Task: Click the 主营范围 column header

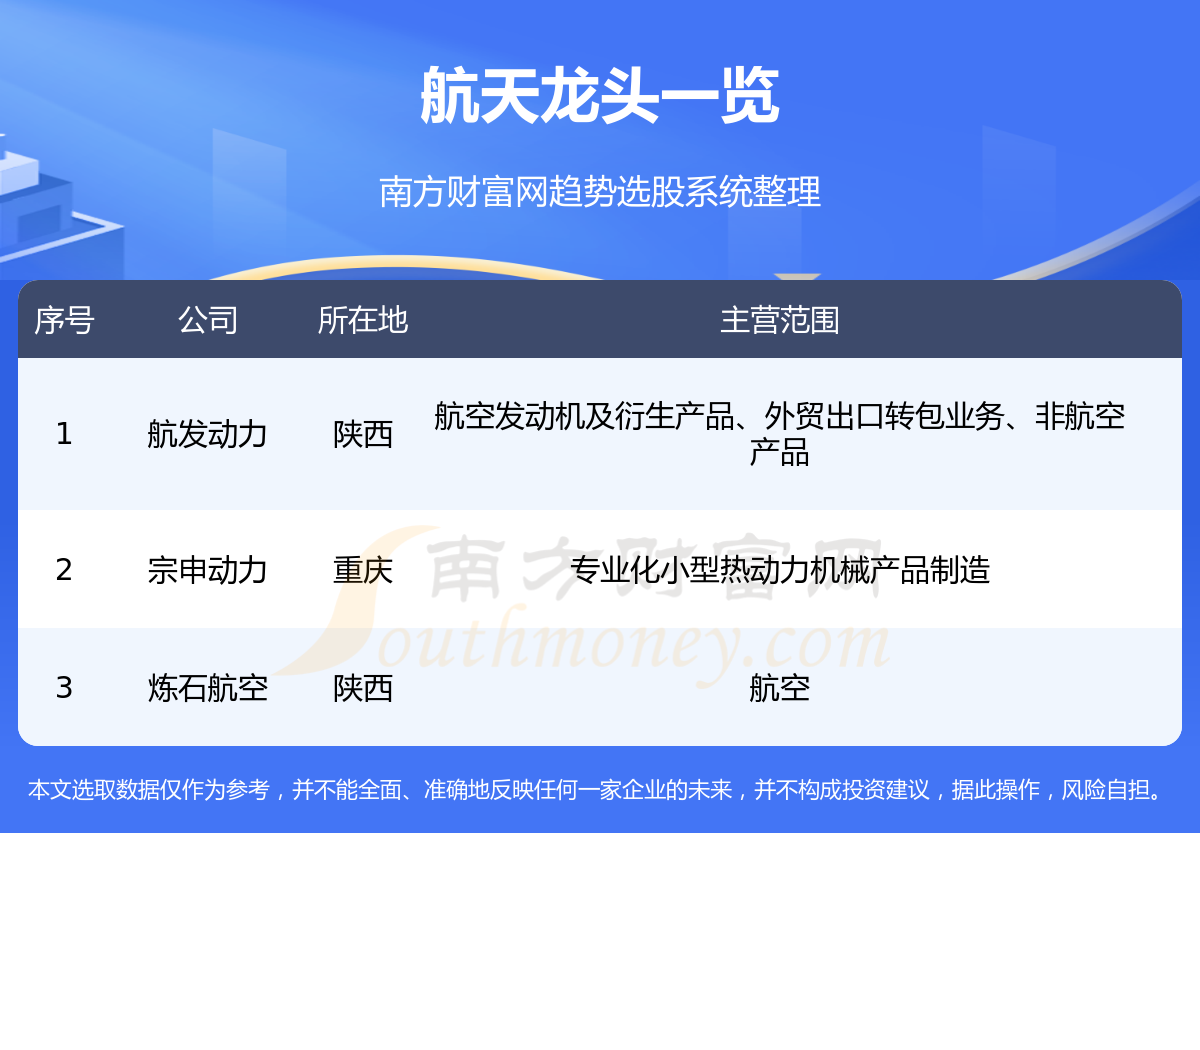Action: [780, 320]
